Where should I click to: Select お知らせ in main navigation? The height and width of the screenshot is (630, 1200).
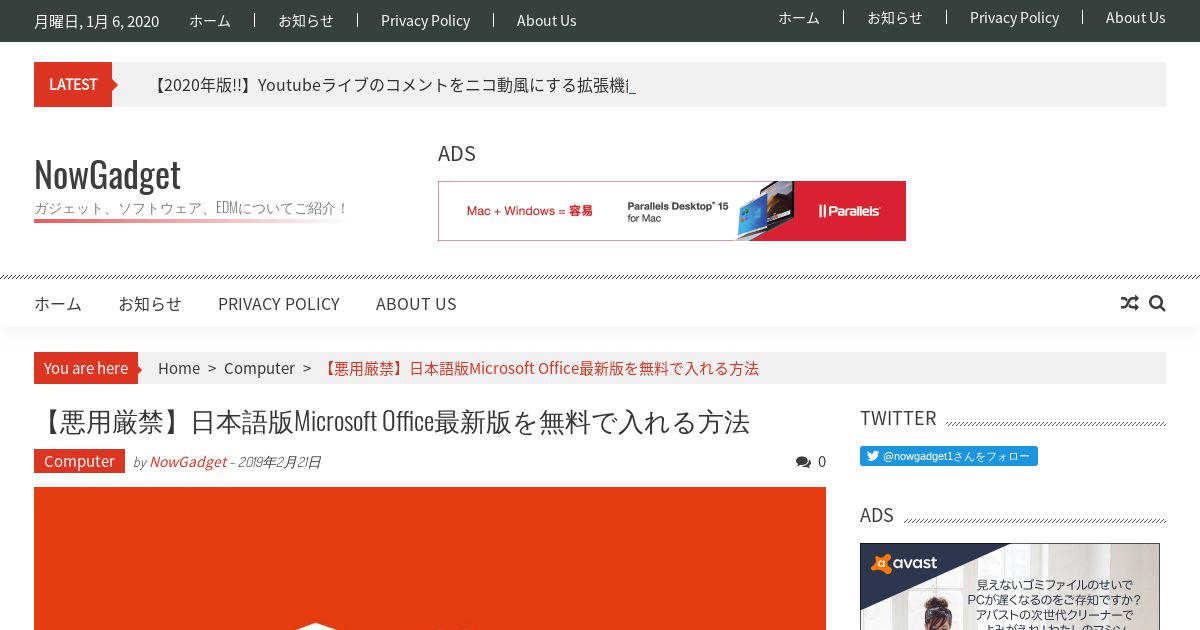[150, 304]
